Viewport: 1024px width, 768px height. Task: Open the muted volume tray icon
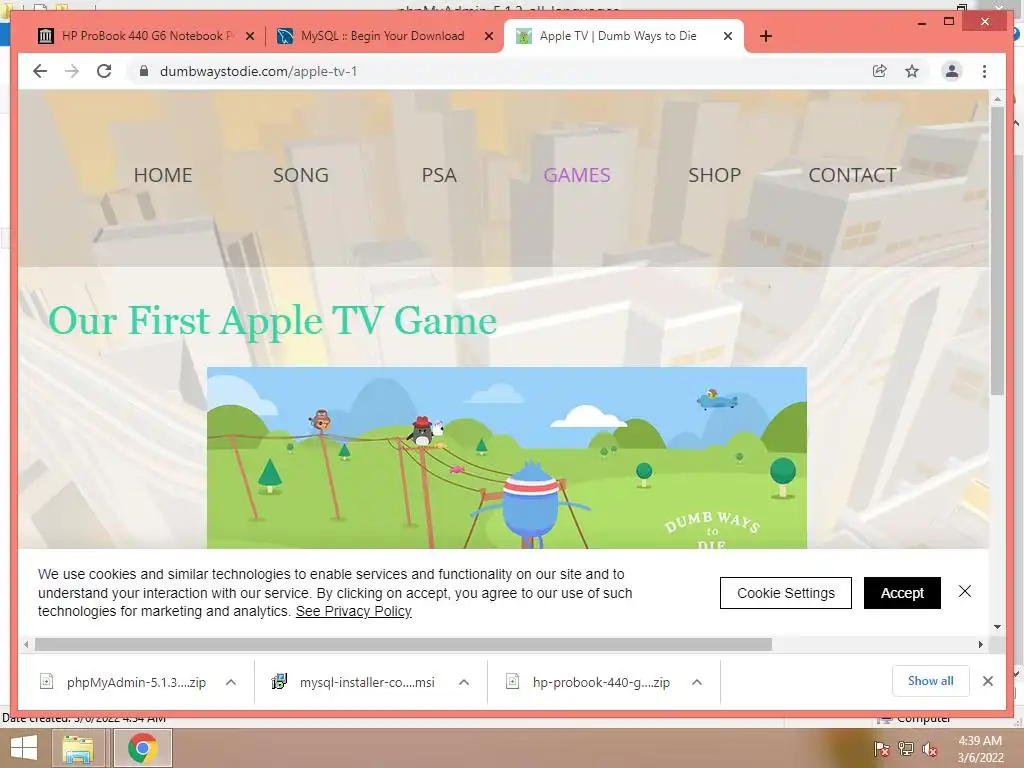point(930,748)
